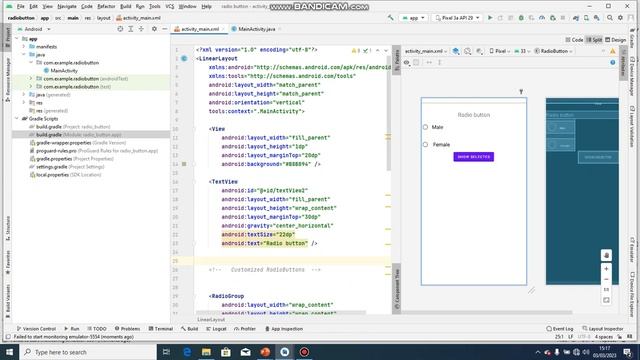Open Layout Inspector in bottom bar
Viewport: 640px width, 360px height.
[x=603, y=329]
